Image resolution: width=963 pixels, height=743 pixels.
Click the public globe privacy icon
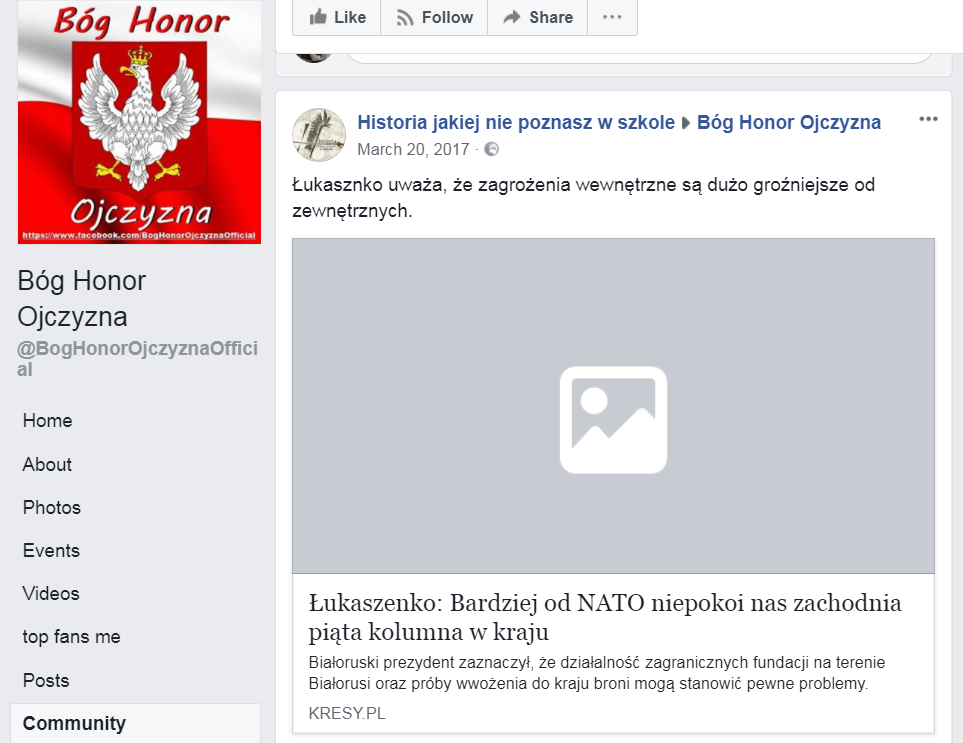[x=491, y=149]
